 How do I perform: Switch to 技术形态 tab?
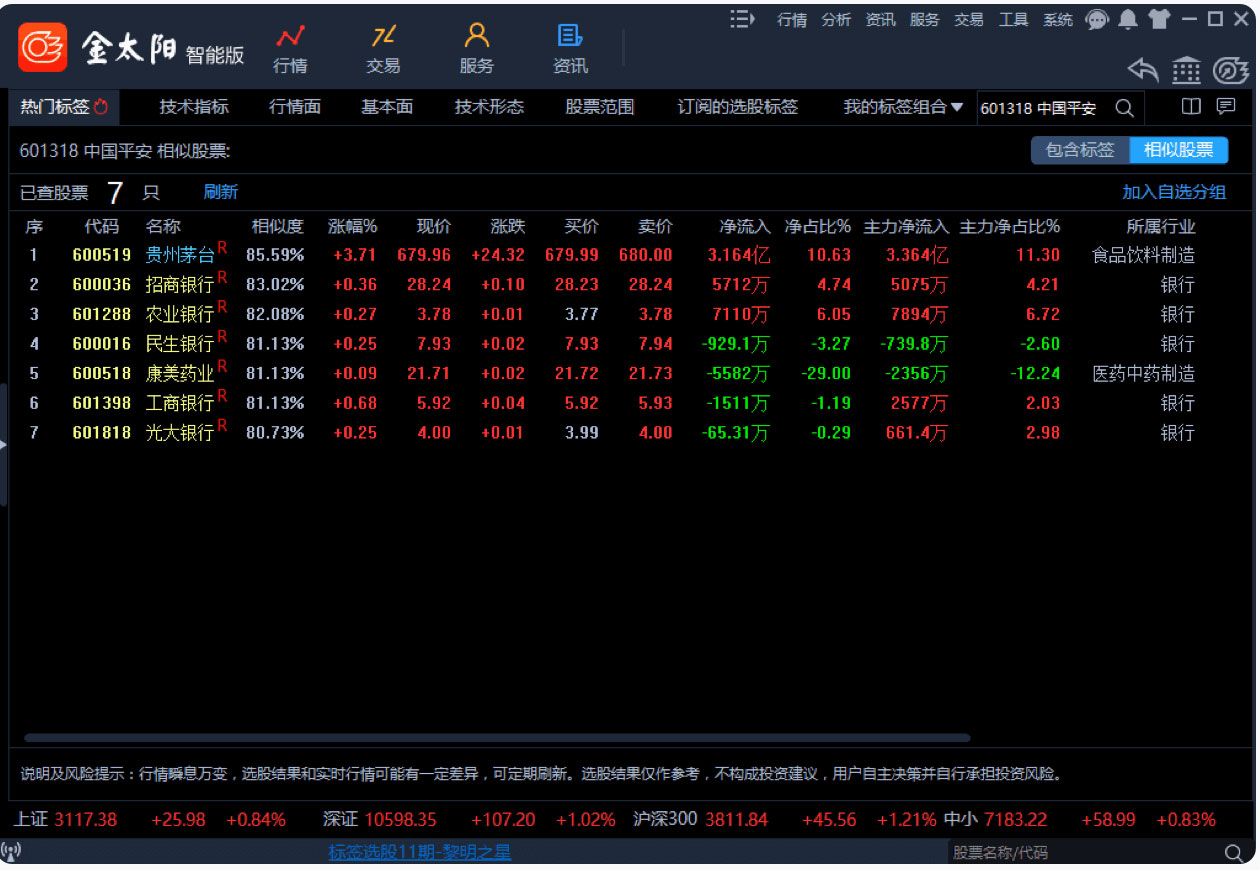pyautogui.click(x=489, y=107)
